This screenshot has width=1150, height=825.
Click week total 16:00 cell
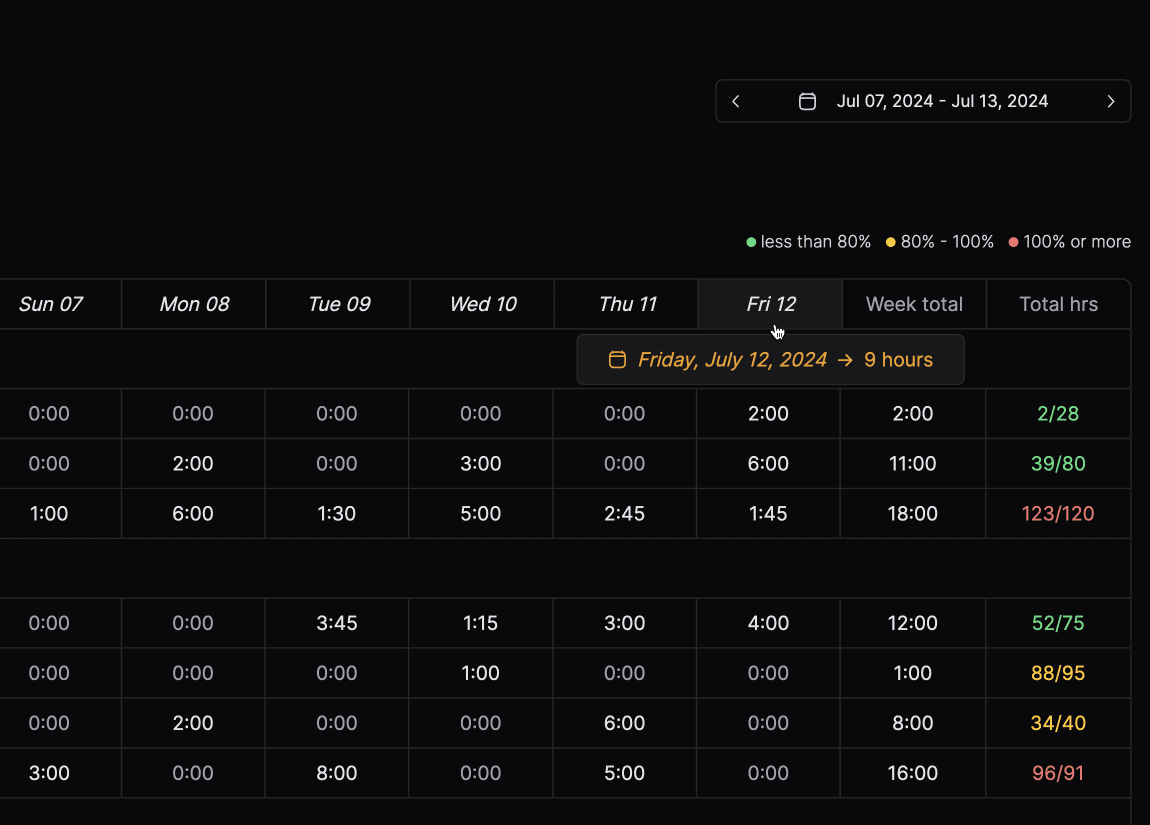tap(912, 773)
